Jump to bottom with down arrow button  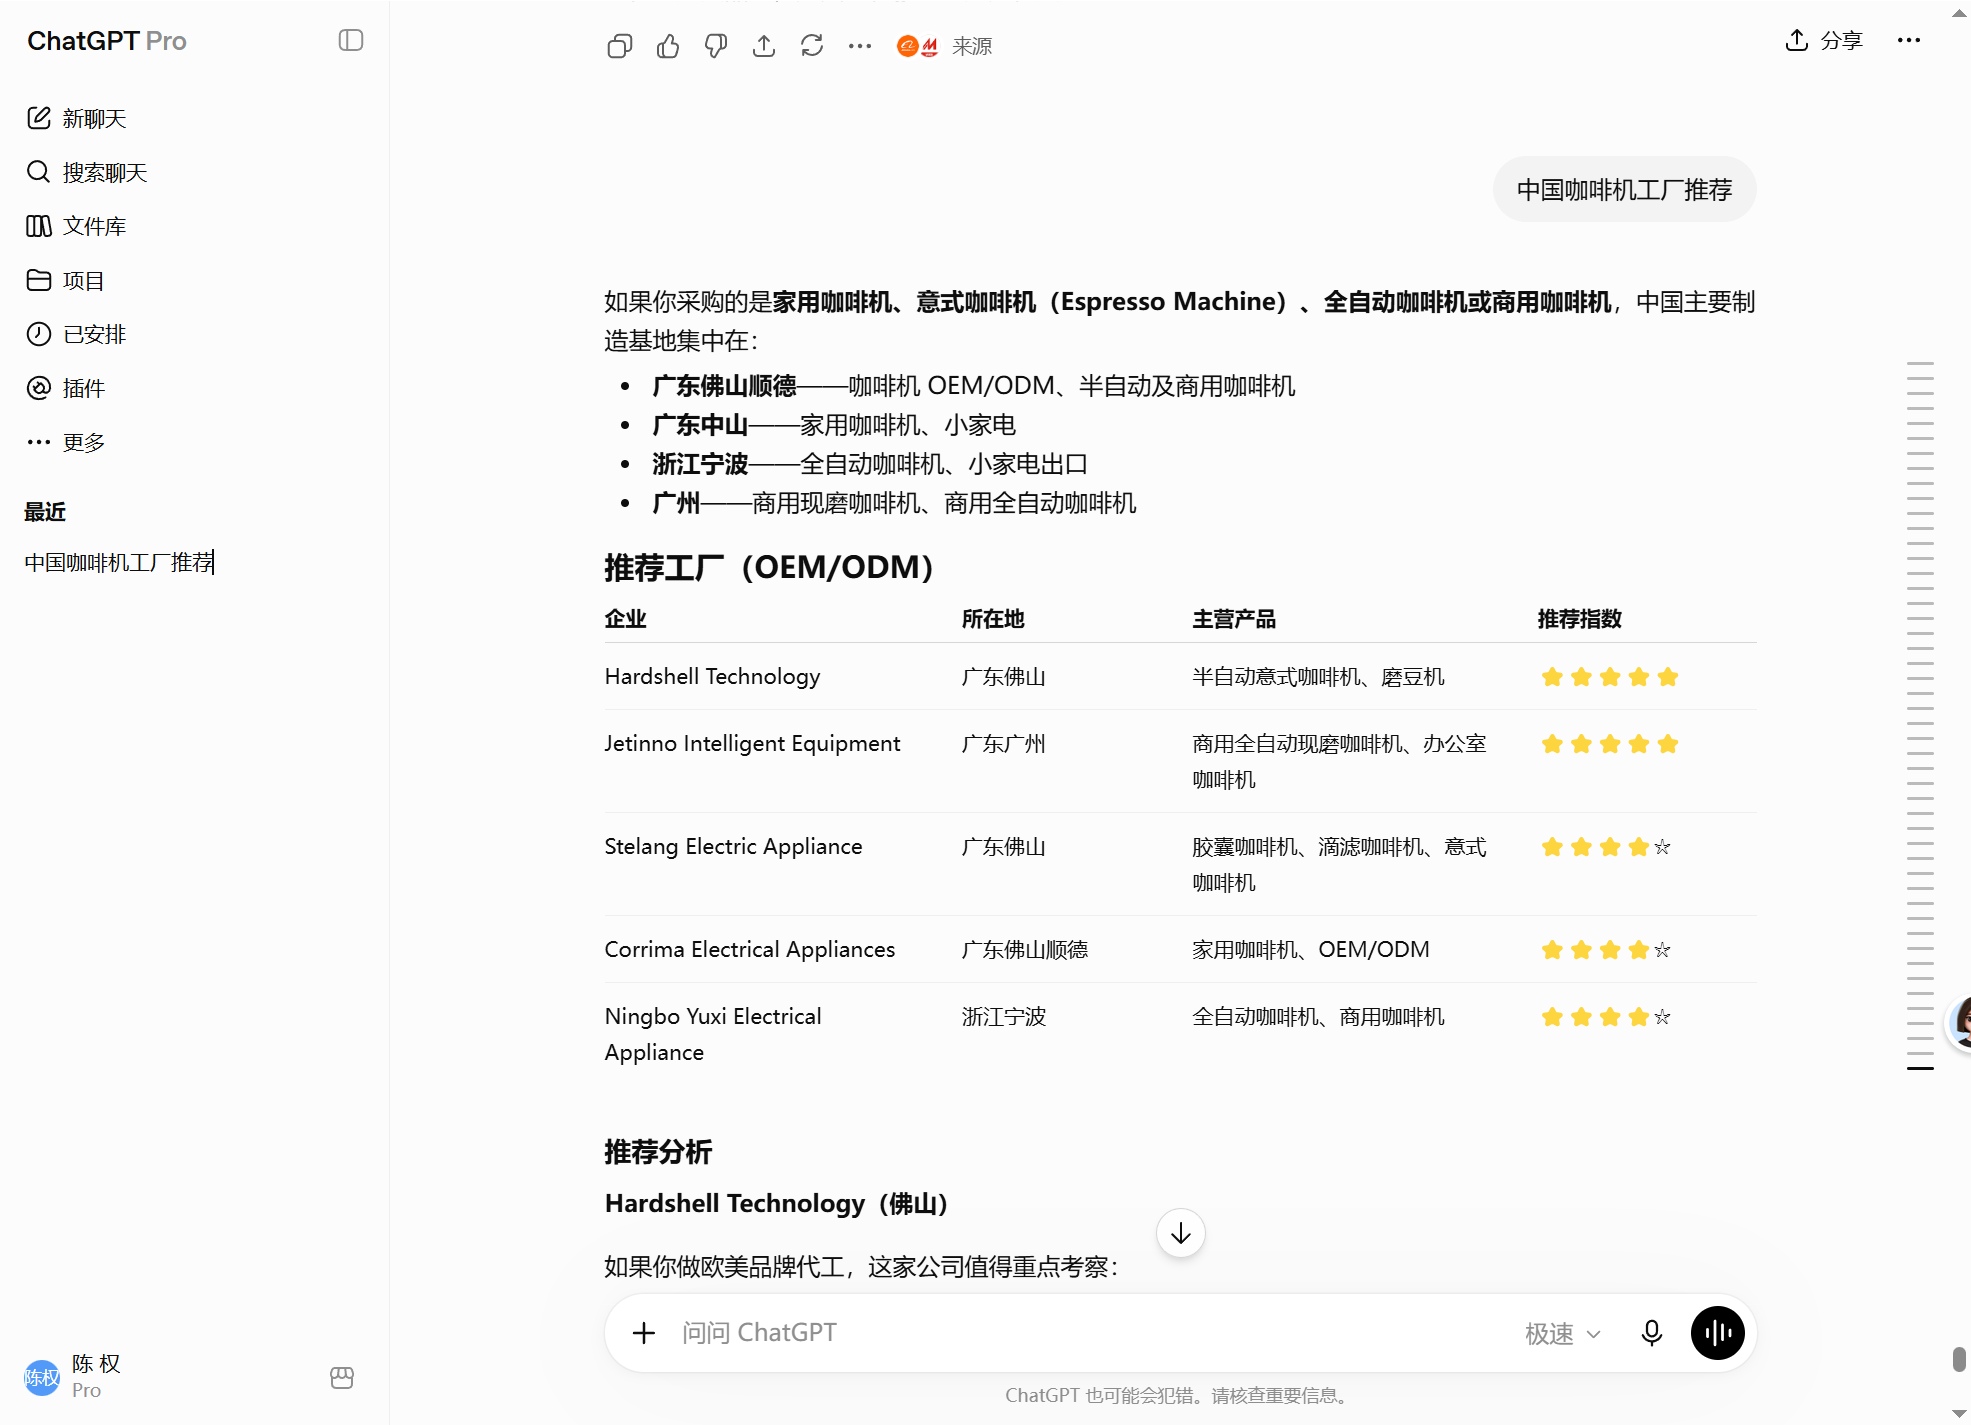pos(1181,1233)
